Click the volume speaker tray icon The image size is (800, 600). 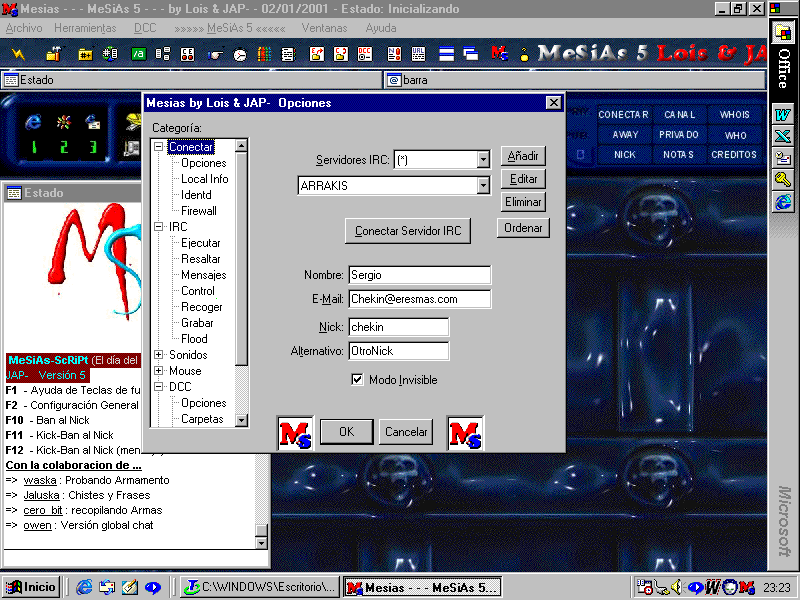coord(678,587)
